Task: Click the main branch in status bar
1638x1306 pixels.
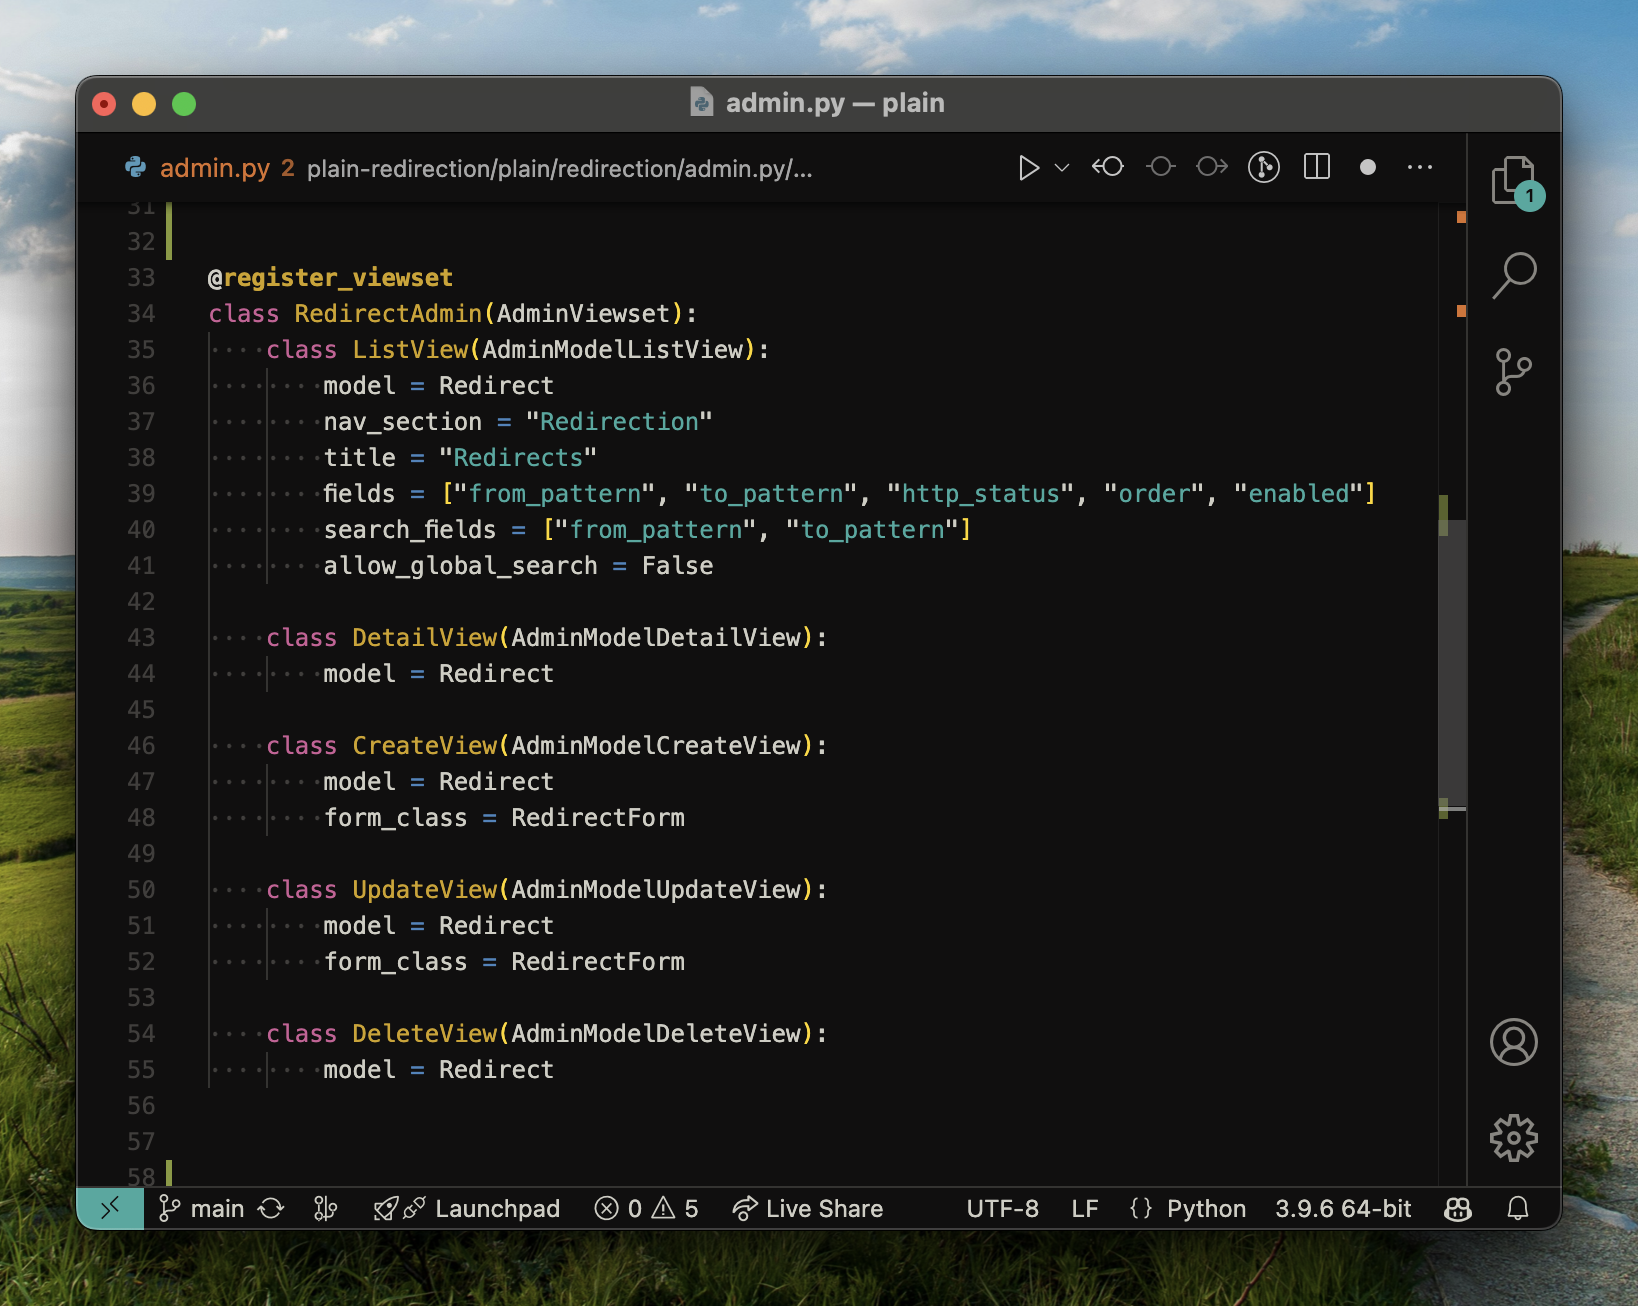Action: tap(203, 1209)
